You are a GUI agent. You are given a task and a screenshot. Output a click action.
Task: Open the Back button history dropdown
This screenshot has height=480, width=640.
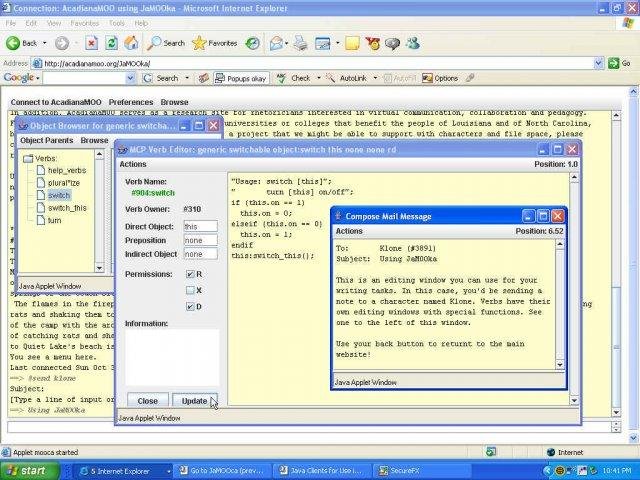pos(44,43)
